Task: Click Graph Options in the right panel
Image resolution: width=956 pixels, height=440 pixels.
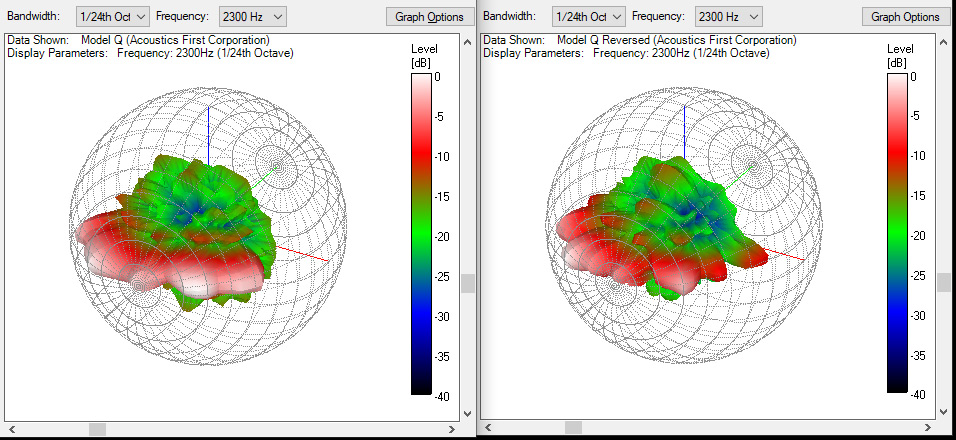Action: [905, 17]
